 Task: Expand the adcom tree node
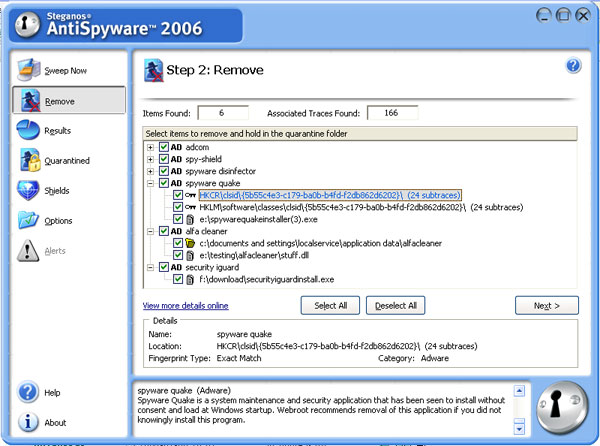click(x=150, y=147)
